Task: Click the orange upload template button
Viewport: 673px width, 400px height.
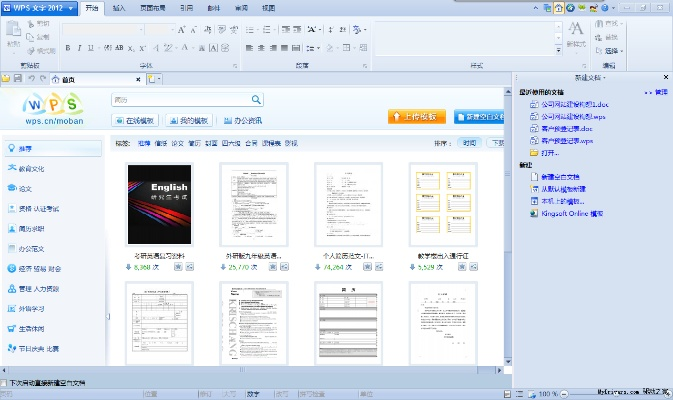Action: pyautogui.click(x=417, y=117)
